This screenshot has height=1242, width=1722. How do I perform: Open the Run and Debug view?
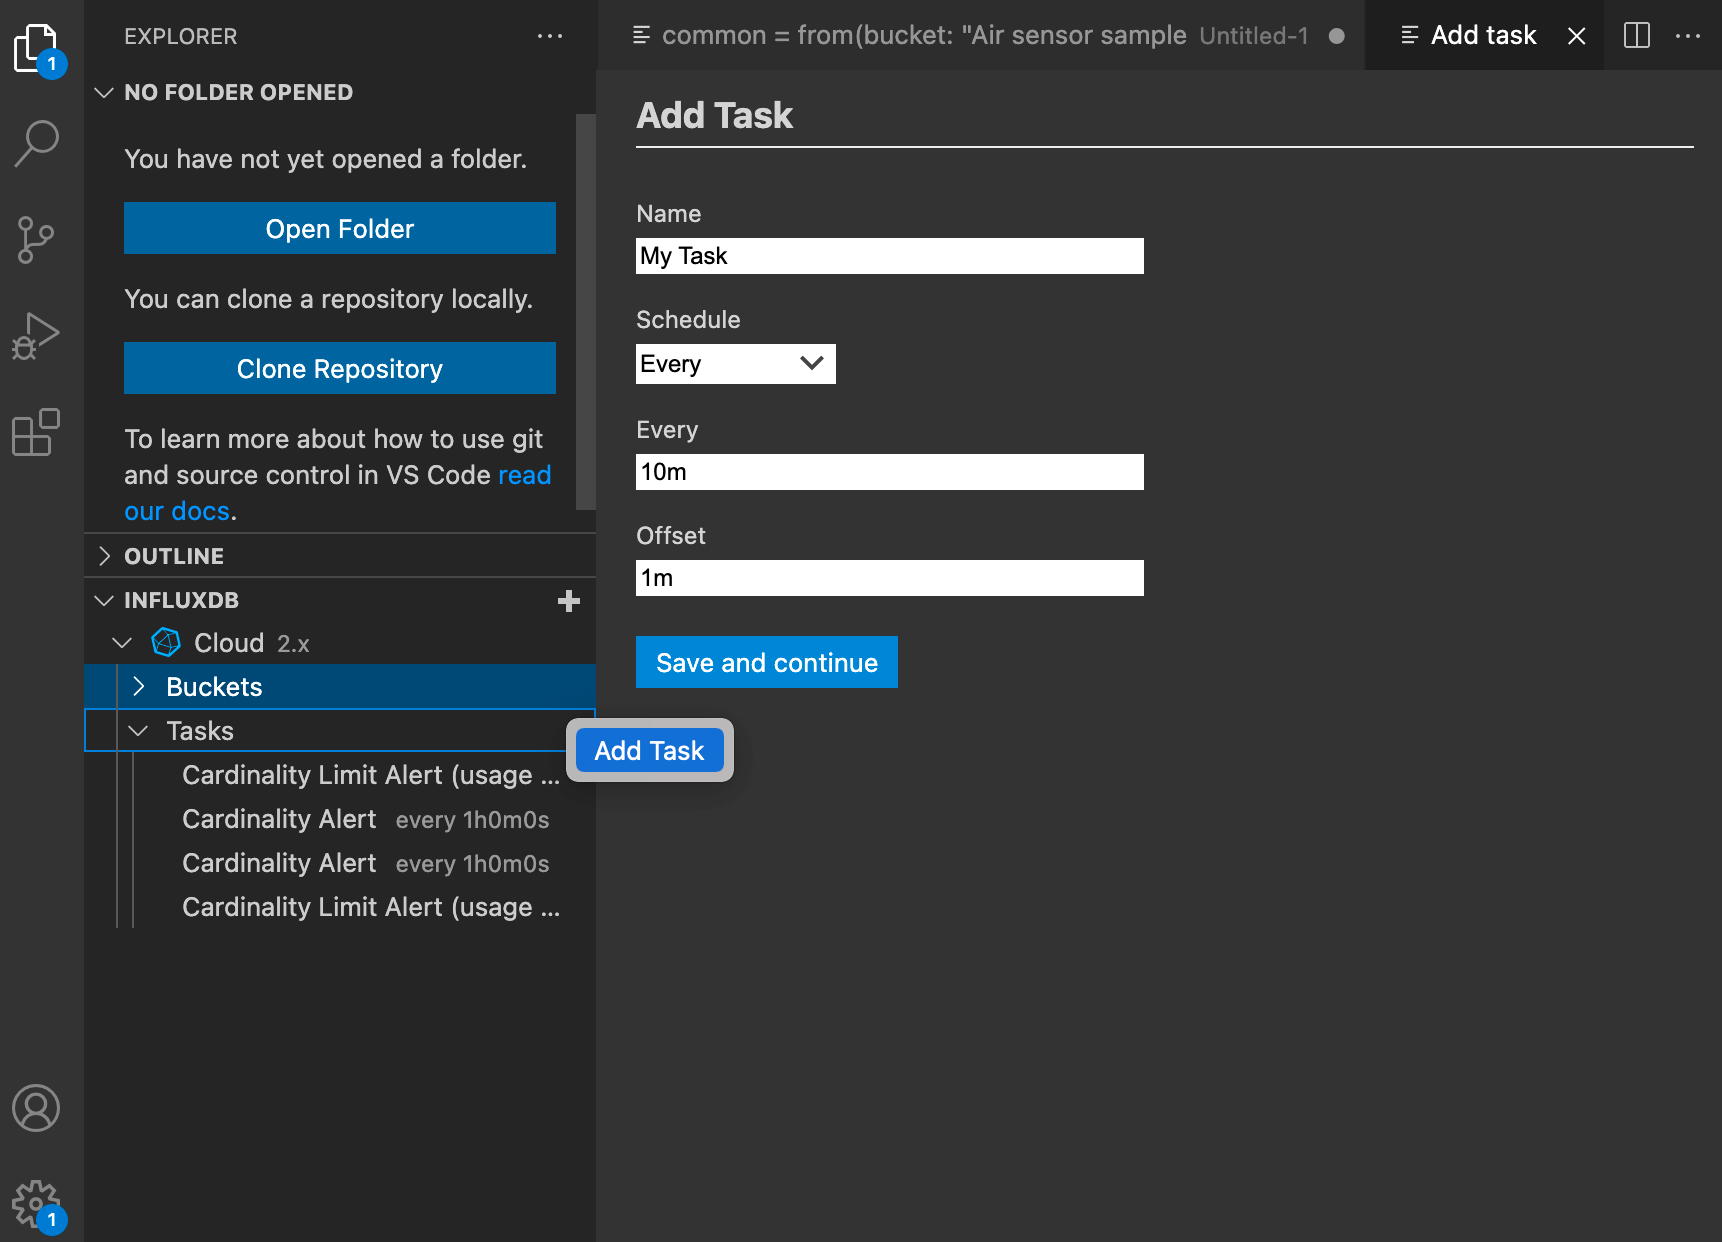[38, 334]
